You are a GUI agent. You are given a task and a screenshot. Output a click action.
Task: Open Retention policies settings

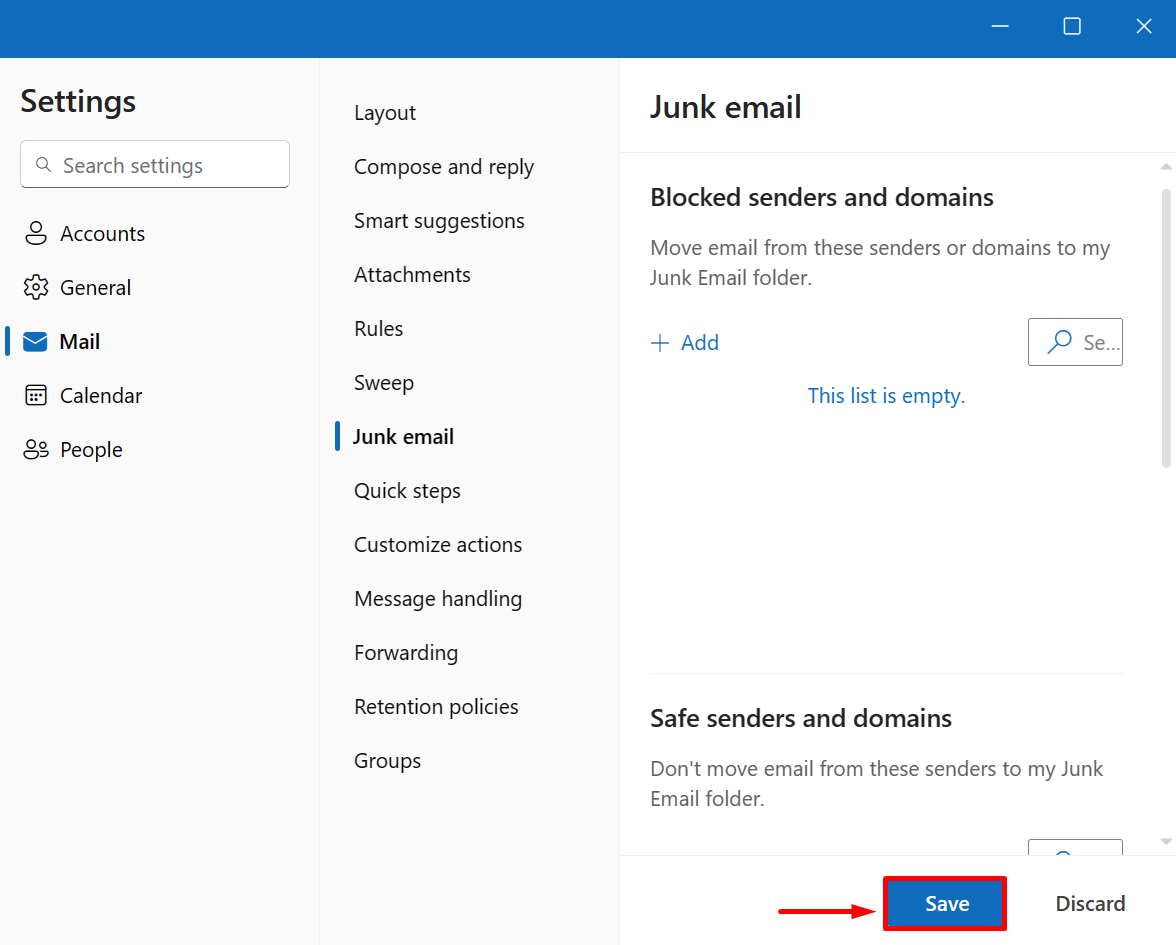436,706
